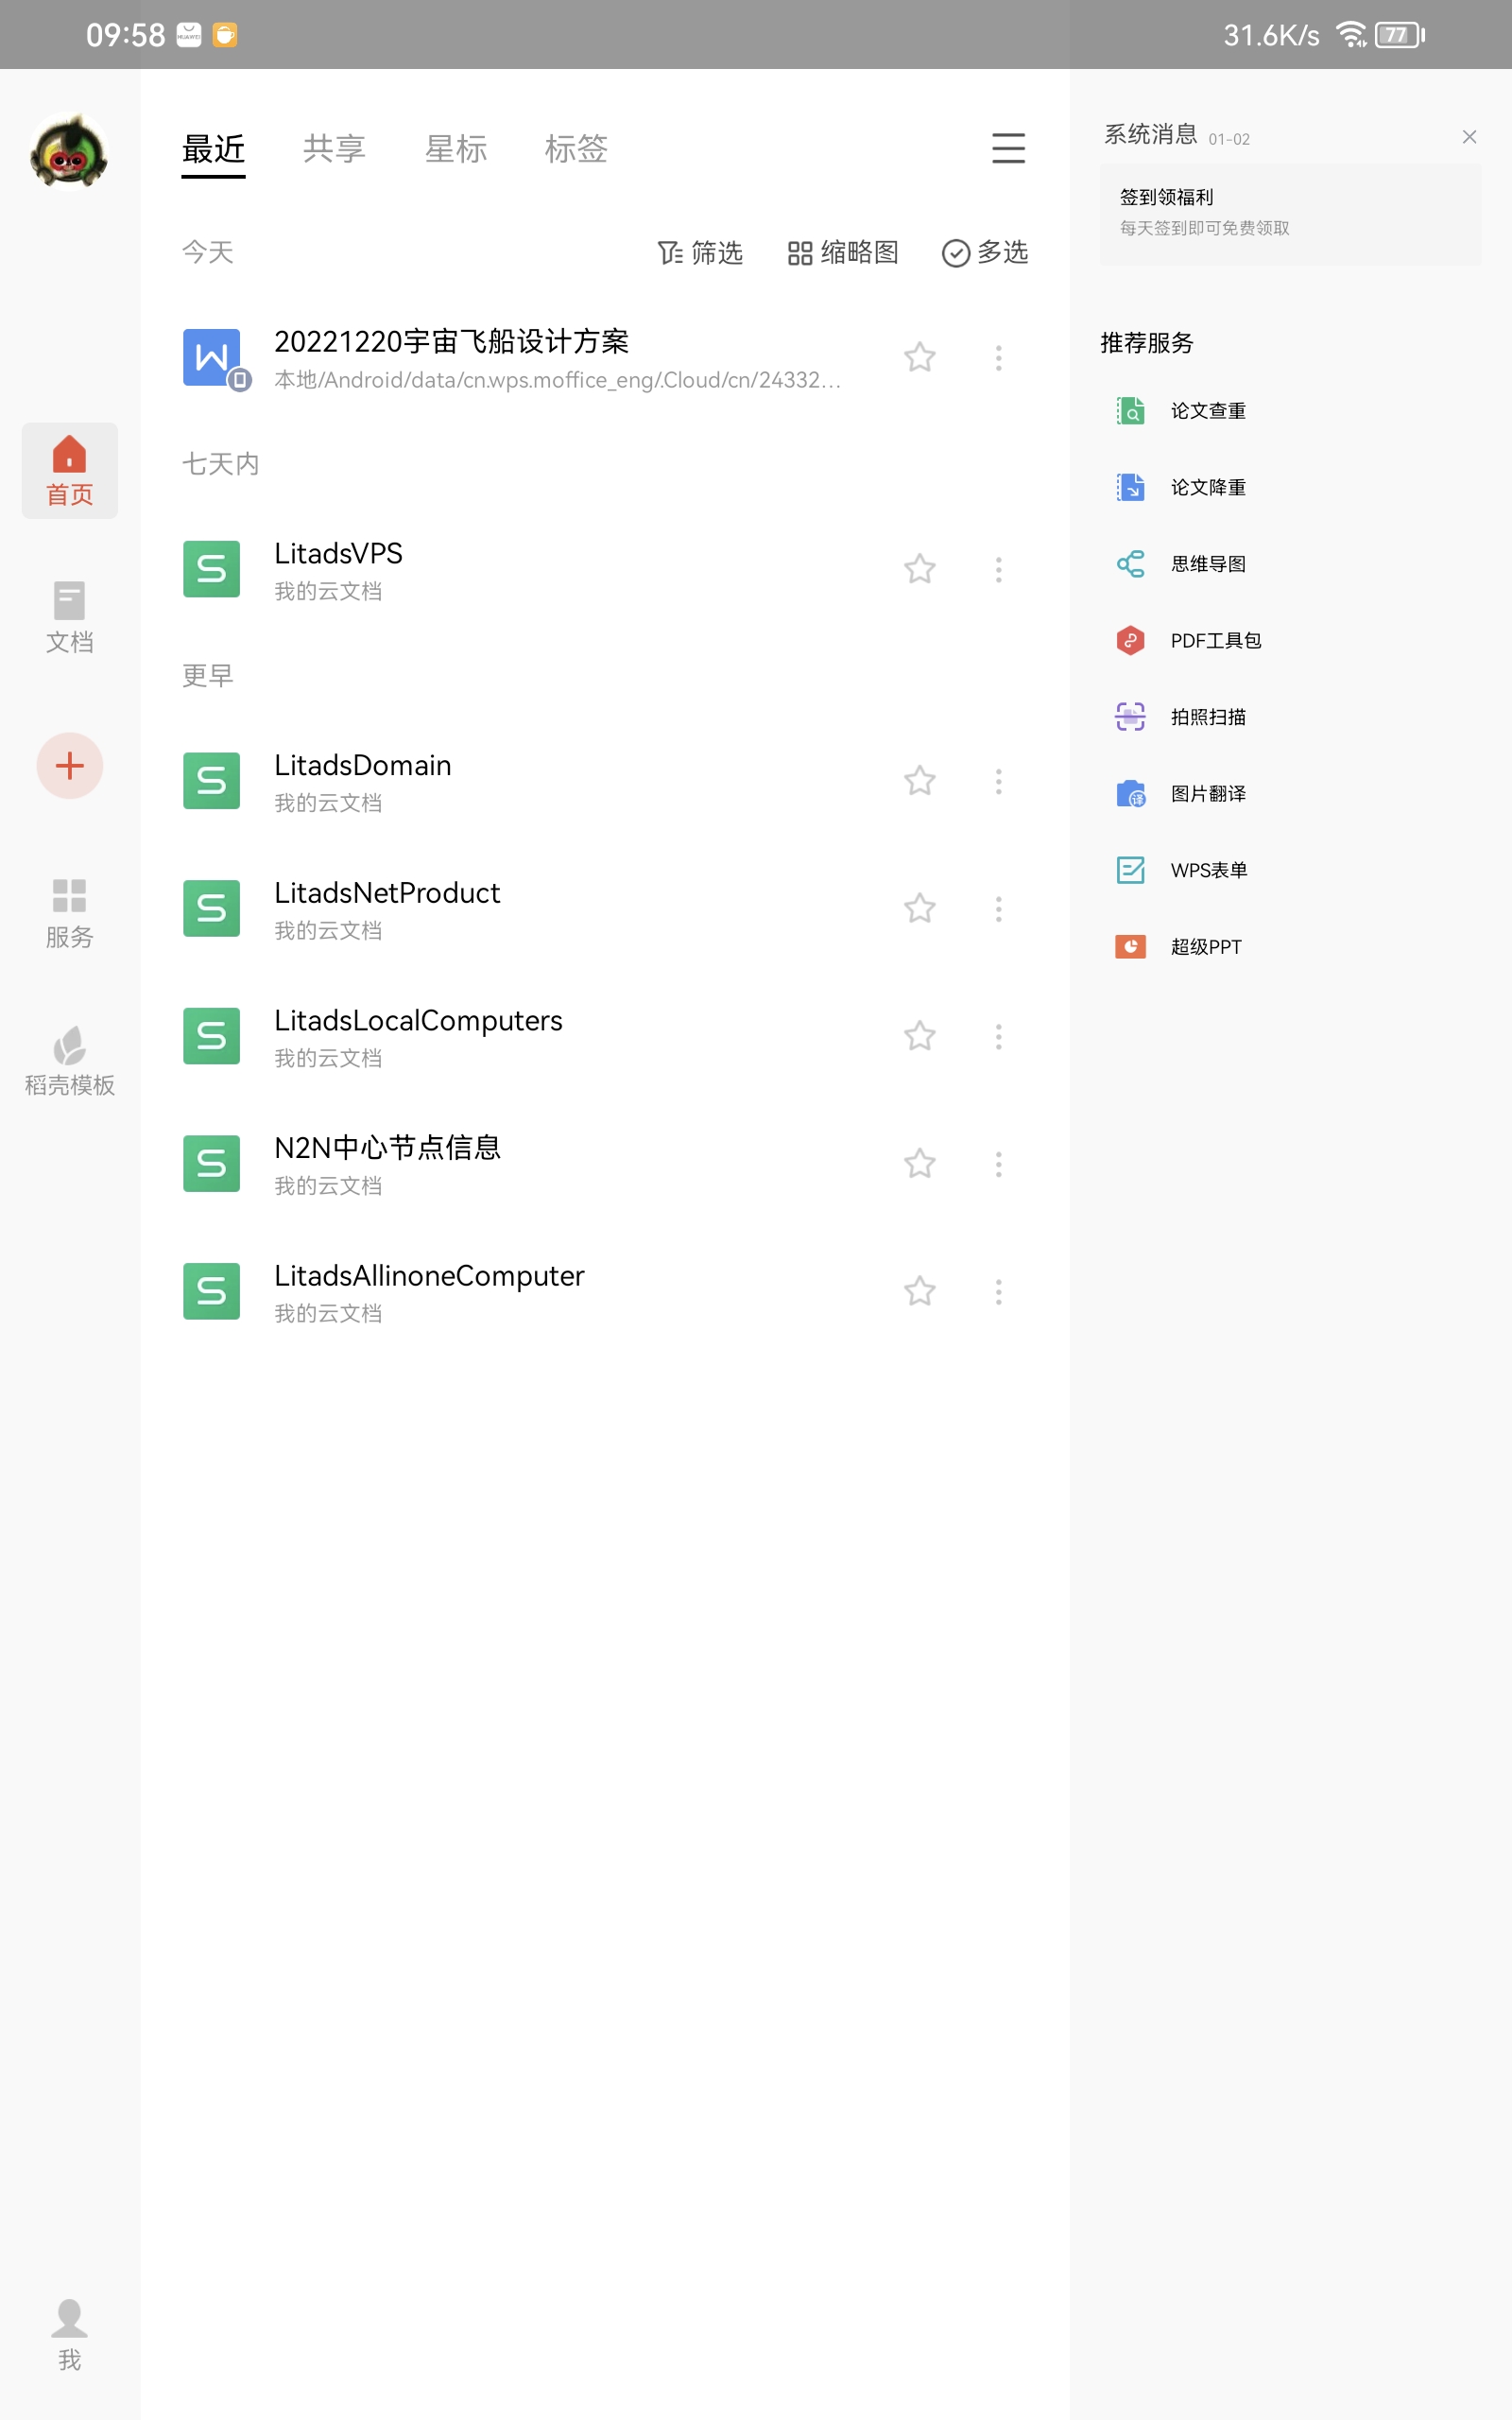Tap the orange cup notification icon in status bar
The width and height of the screenshot is (1512, 2420).
click(225, 35)
